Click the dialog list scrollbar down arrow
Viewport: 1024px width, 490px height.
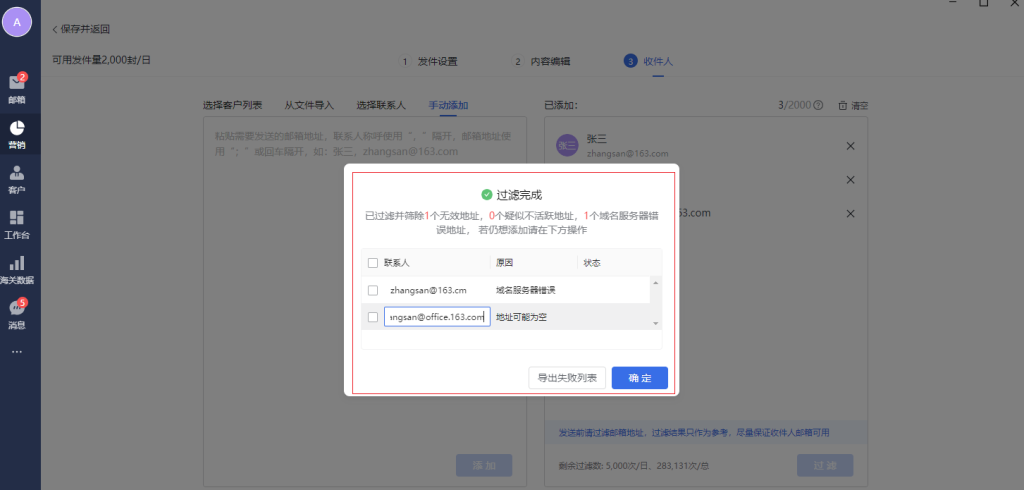[x=656, y=323]
